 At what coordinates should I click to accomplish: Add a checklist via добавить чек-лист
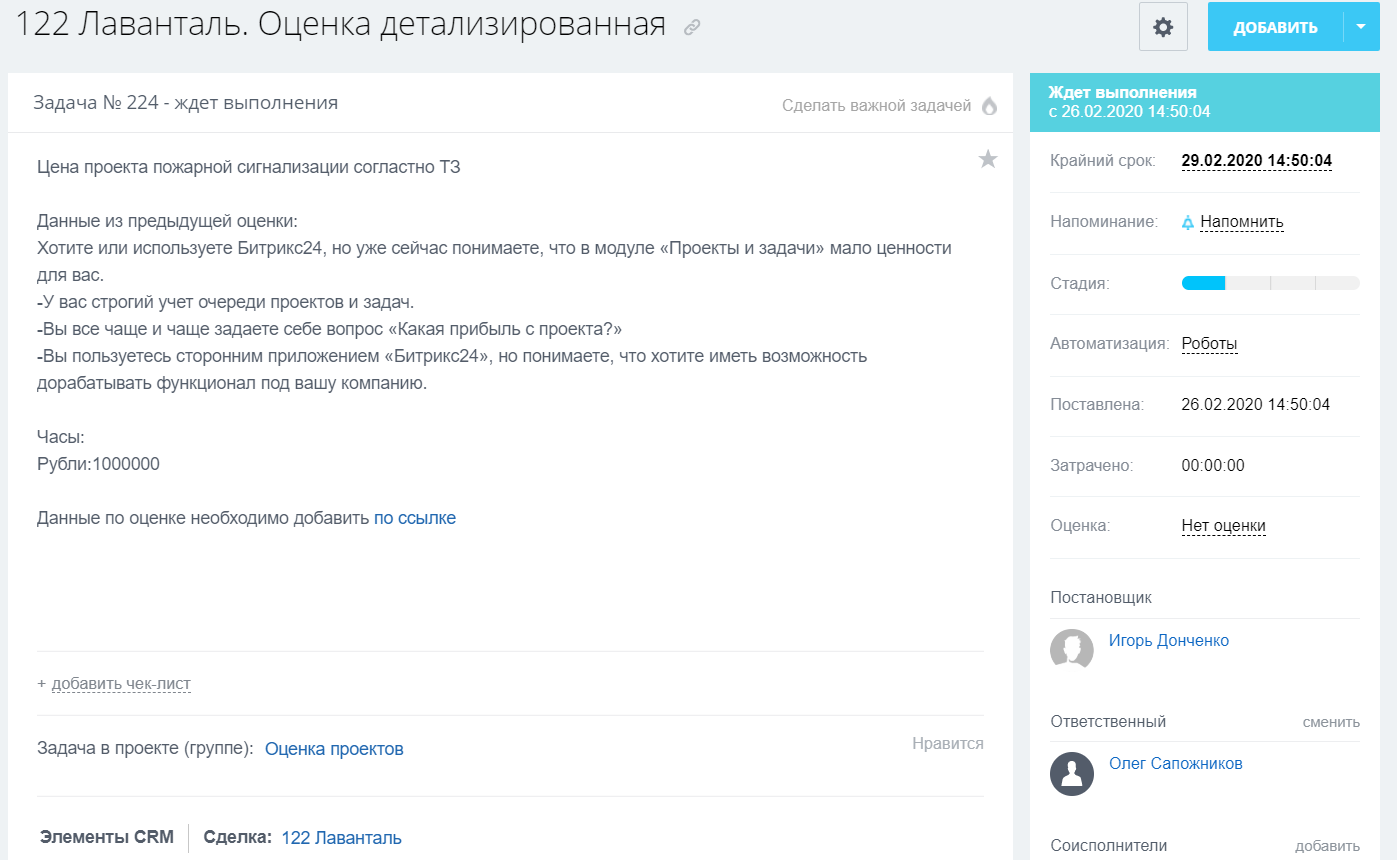tap(120, 684)
